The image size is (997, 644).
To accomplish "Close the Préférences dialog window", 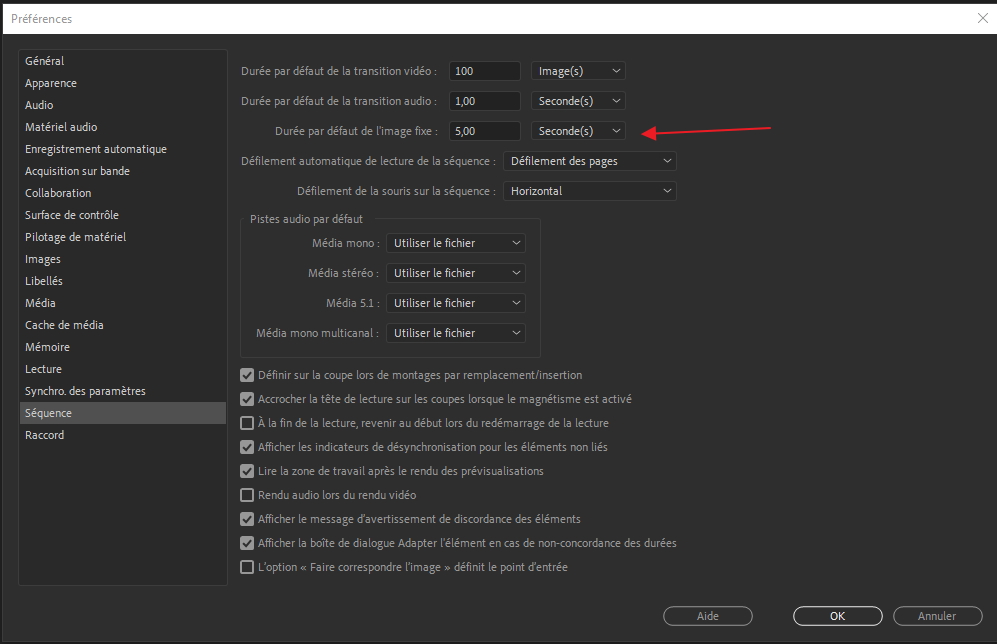I will point(981,18).
